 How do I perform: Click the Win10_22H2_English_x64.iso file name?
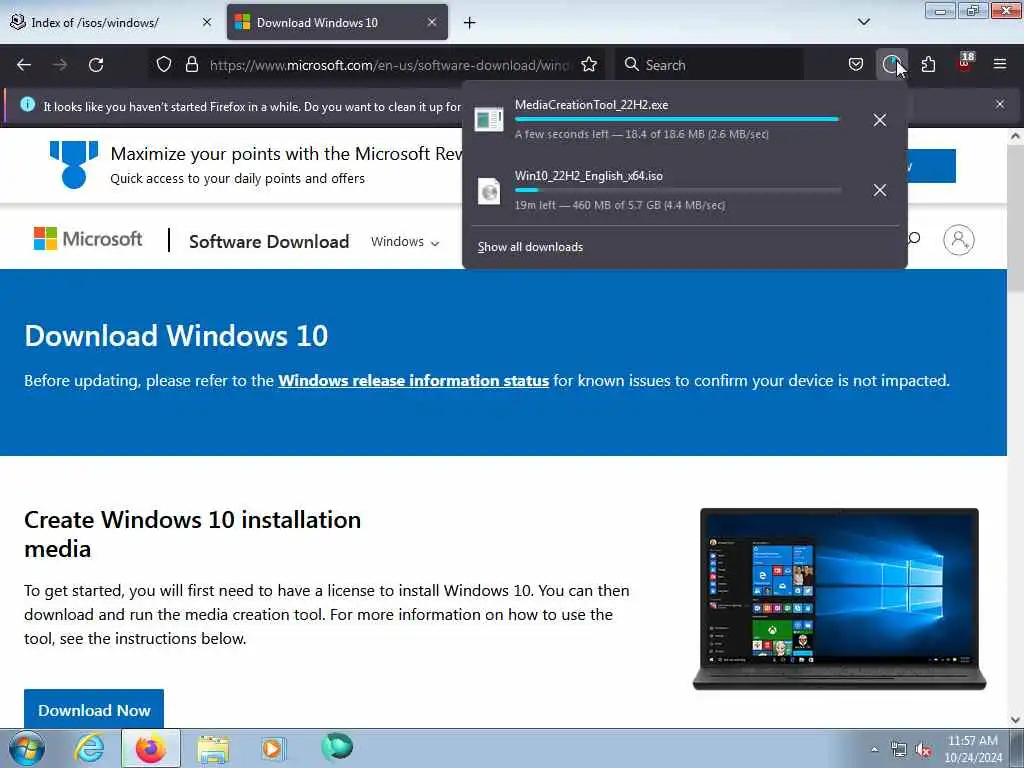[588, 176]
